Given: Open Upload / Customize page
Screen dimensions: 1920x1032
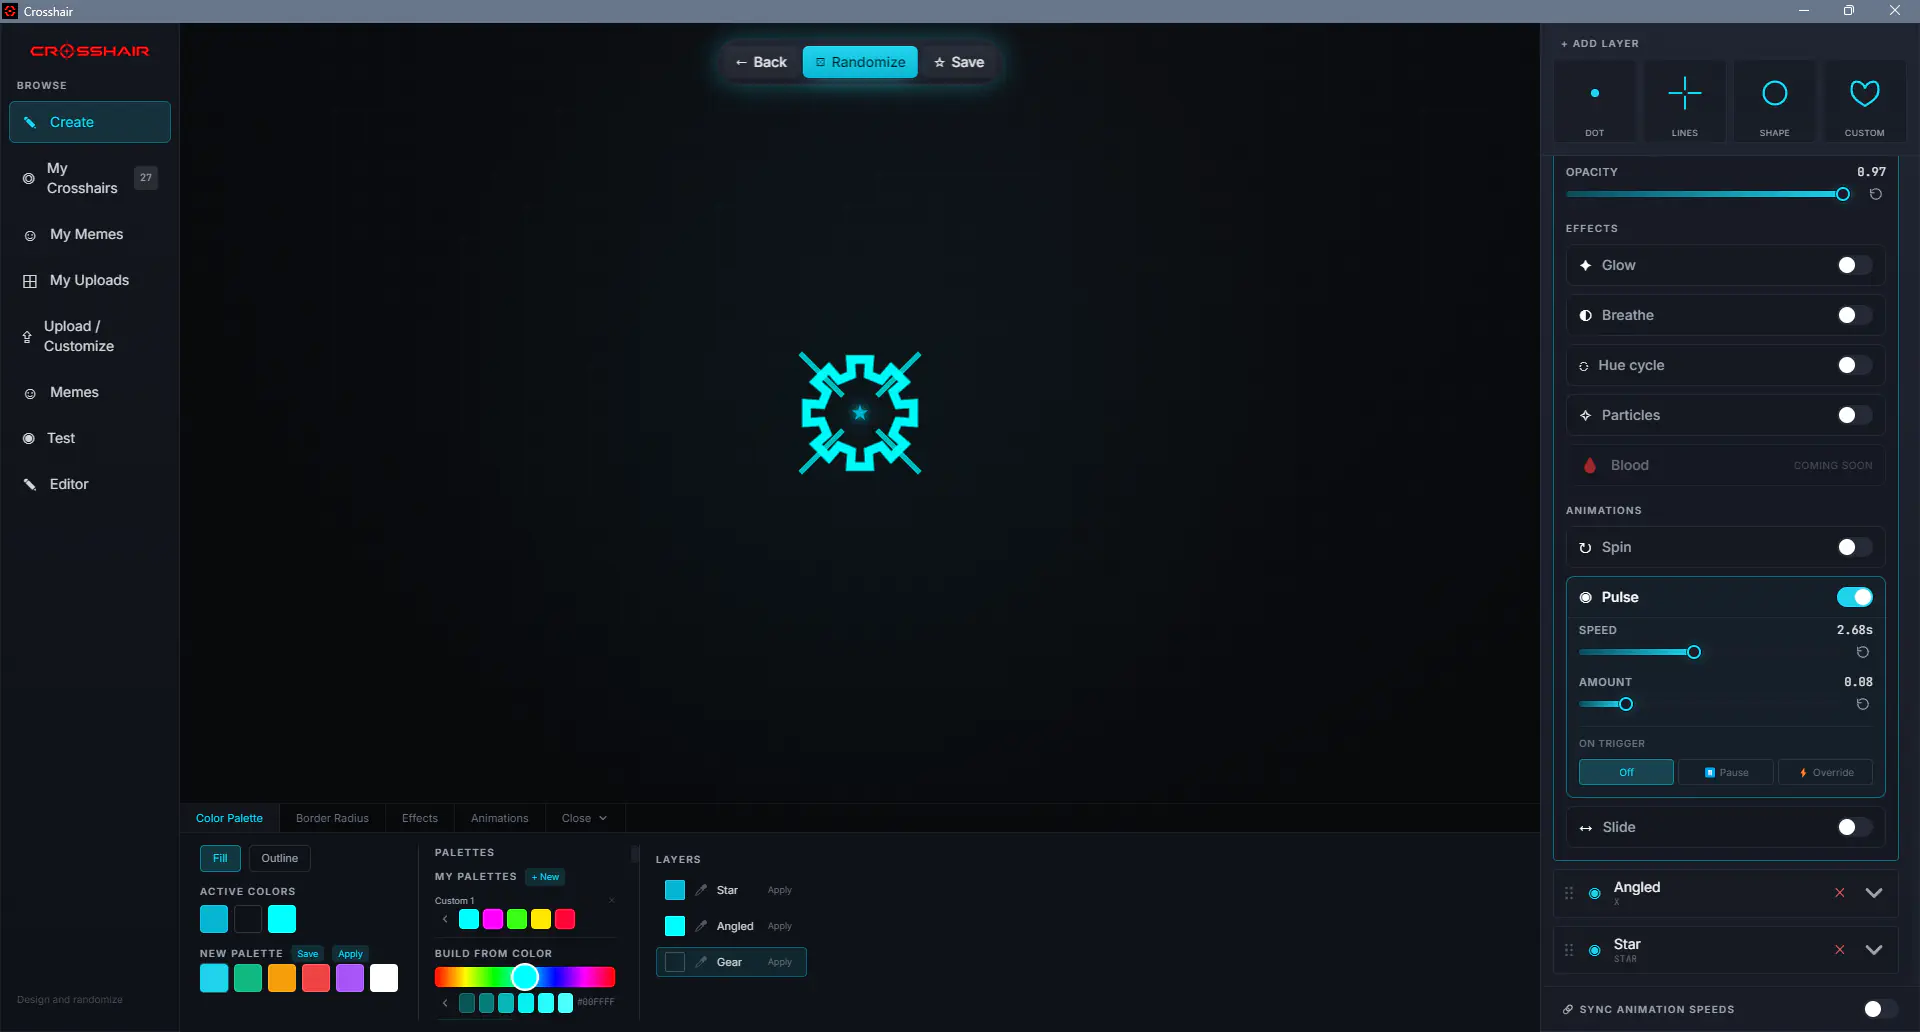Looking at the screenshot, I should coord(90,336).
